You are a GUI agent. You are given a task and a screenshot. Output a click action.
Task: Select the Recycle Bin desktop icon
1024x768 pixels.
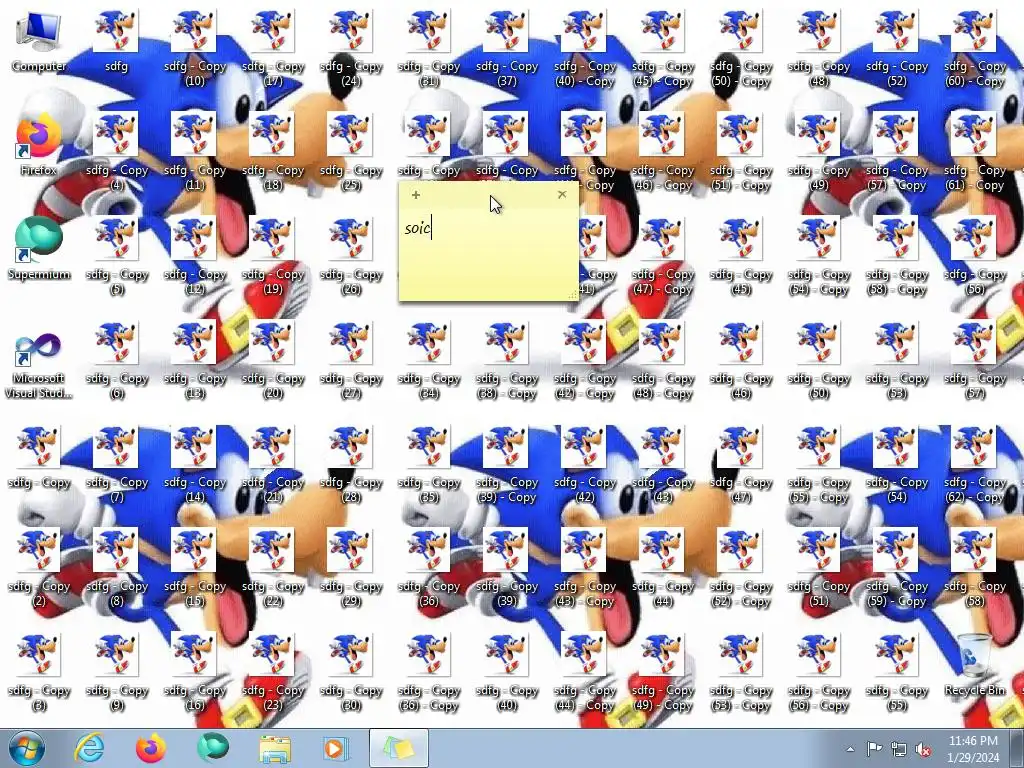click(x=974, y=665)
